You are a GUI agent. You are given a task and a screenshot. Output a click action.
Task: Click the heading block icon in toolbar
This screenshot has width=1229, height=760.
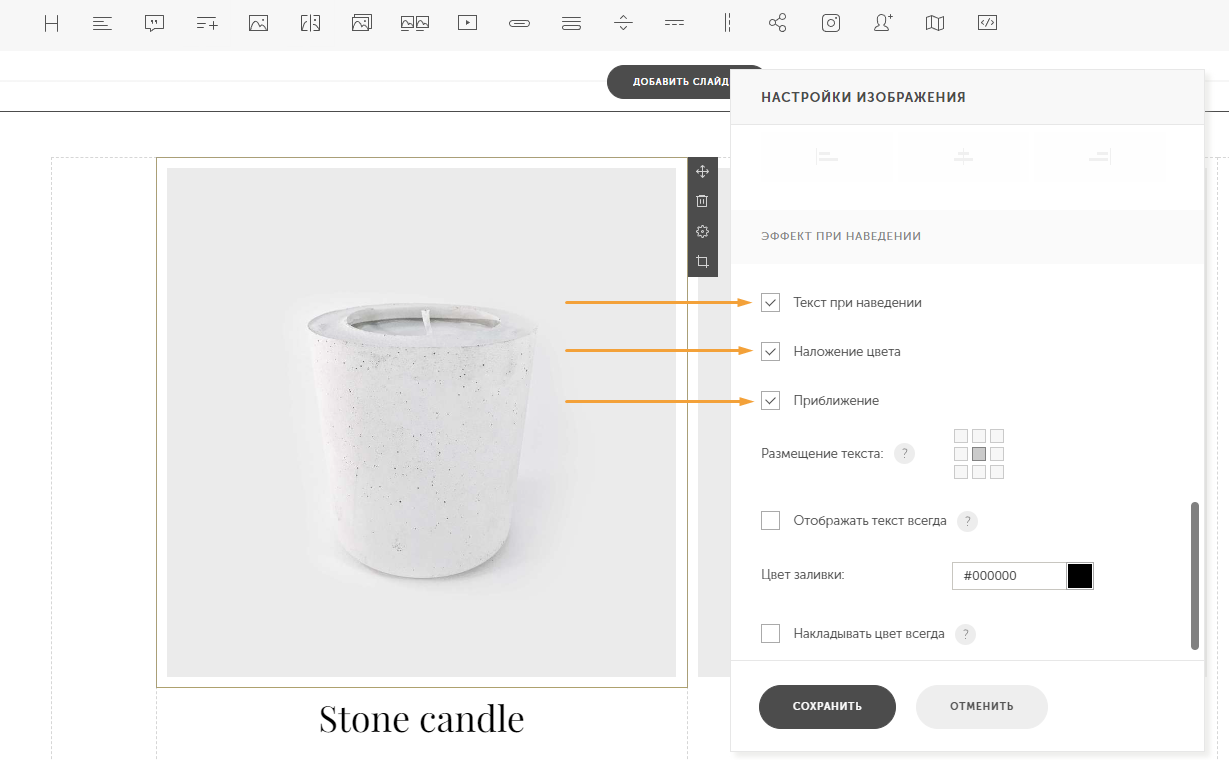point(51,23)
